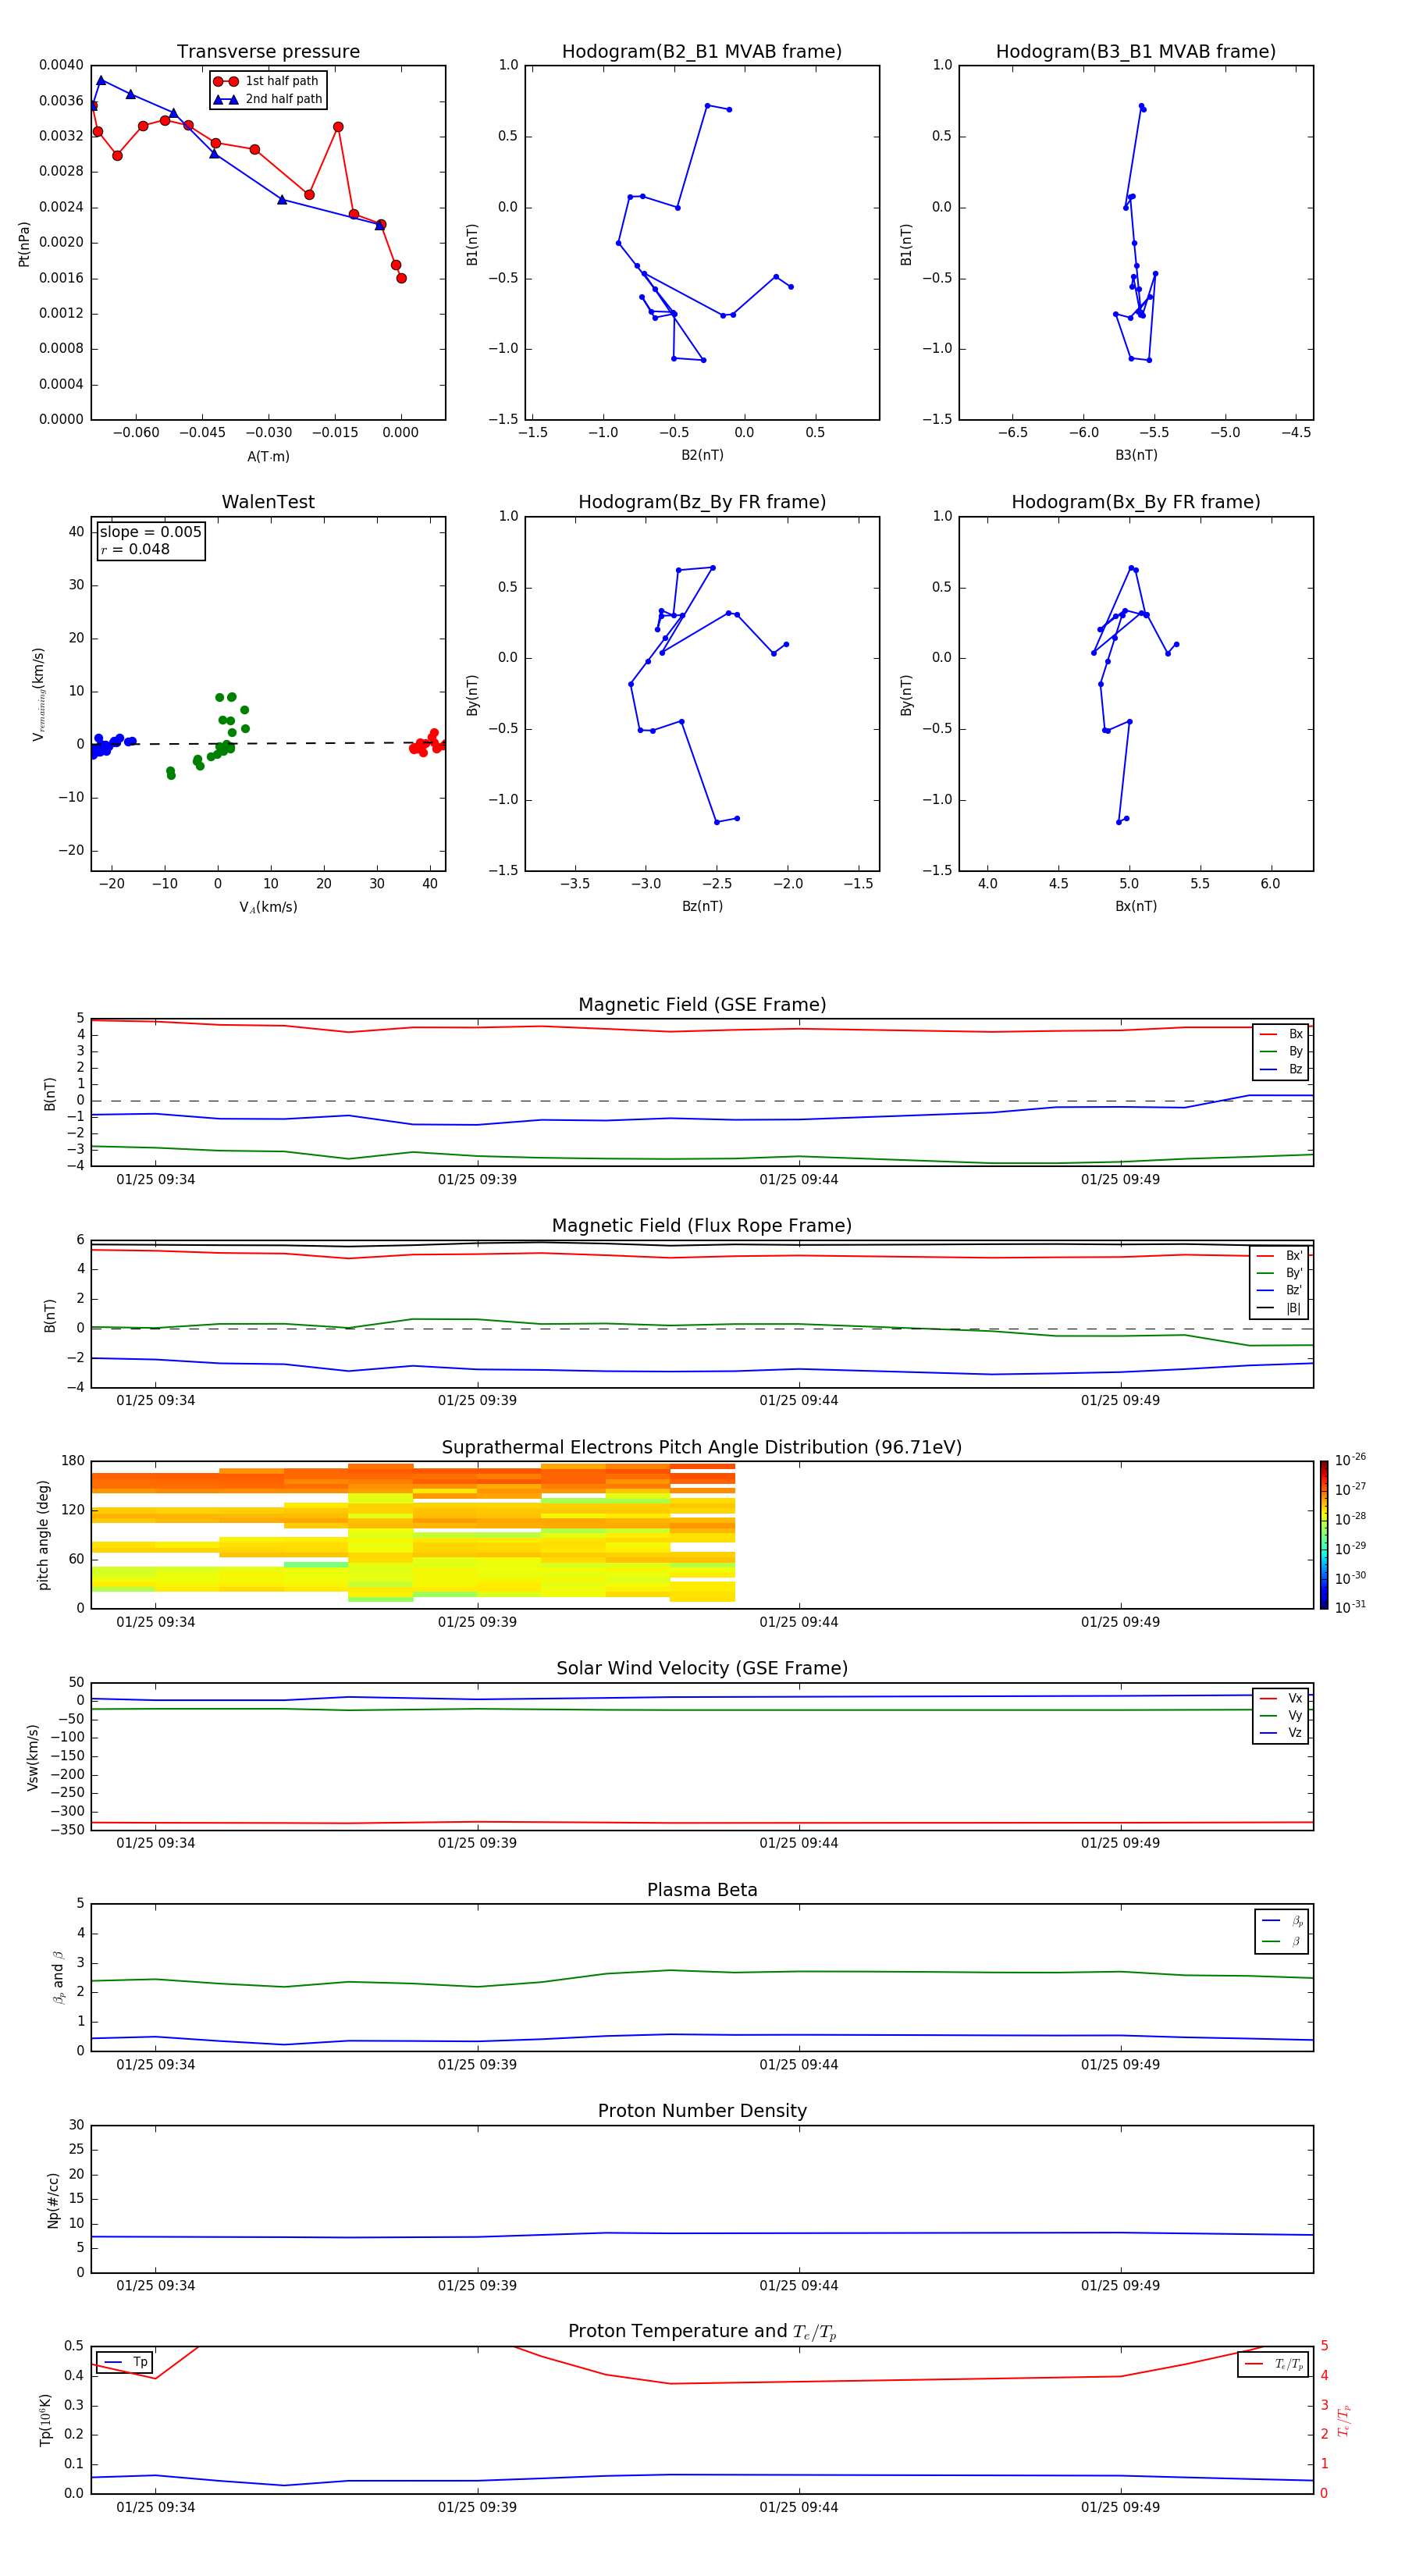Screen dimensions: 1405x2576
Task: Click the 'A(T·m)' axis label
Action: tap(268, 456)
